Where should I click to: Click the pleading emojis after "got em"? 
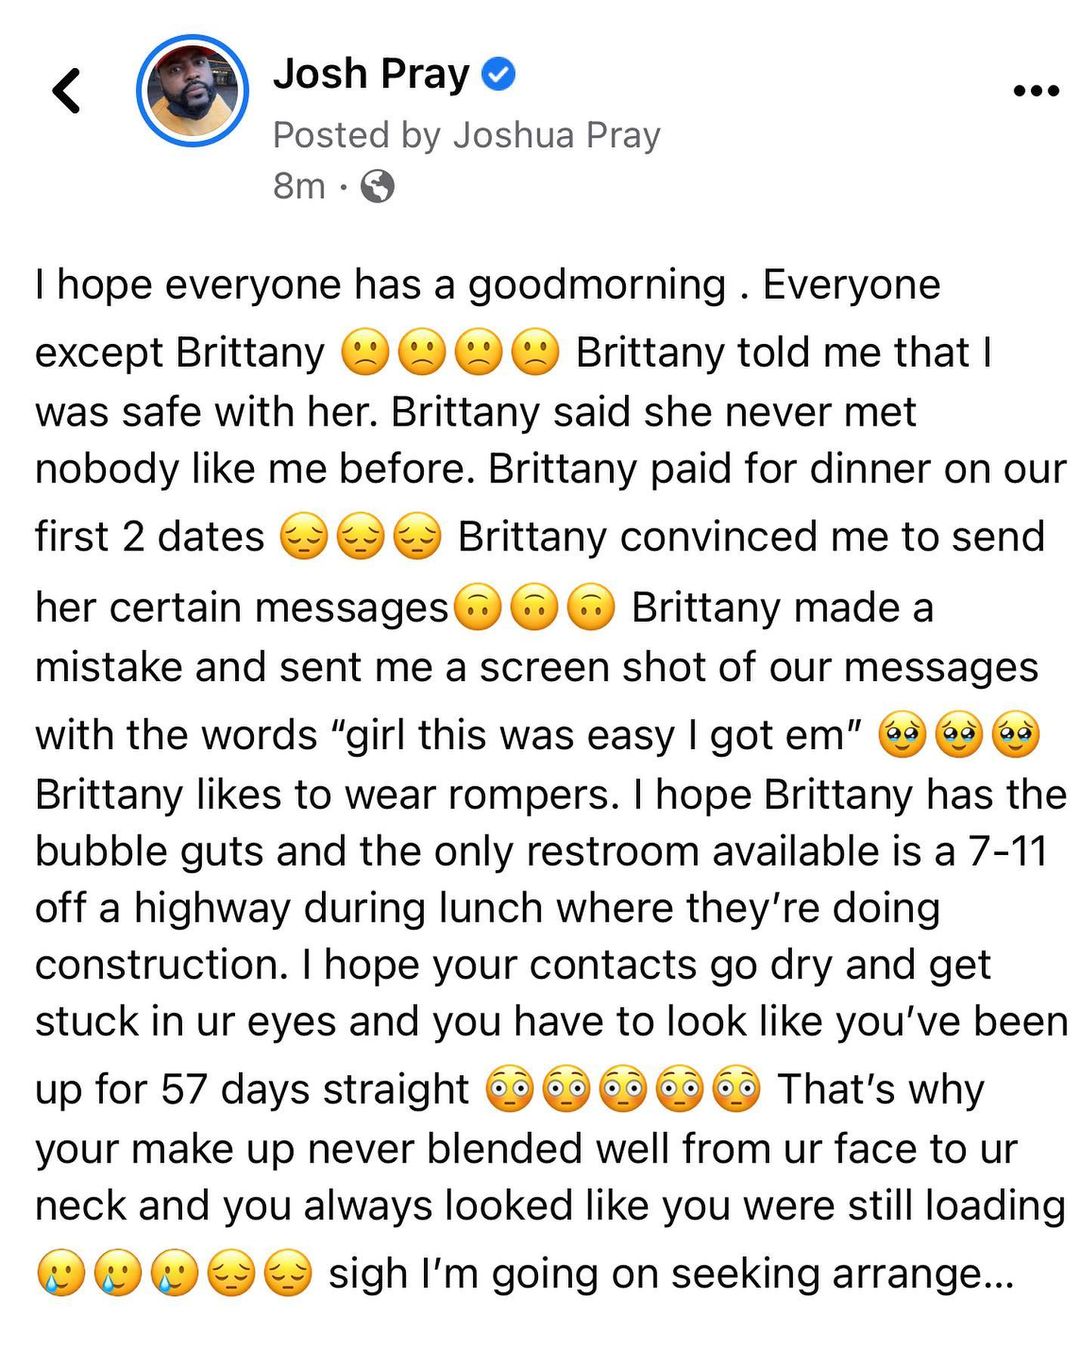[x=959, y=736]
